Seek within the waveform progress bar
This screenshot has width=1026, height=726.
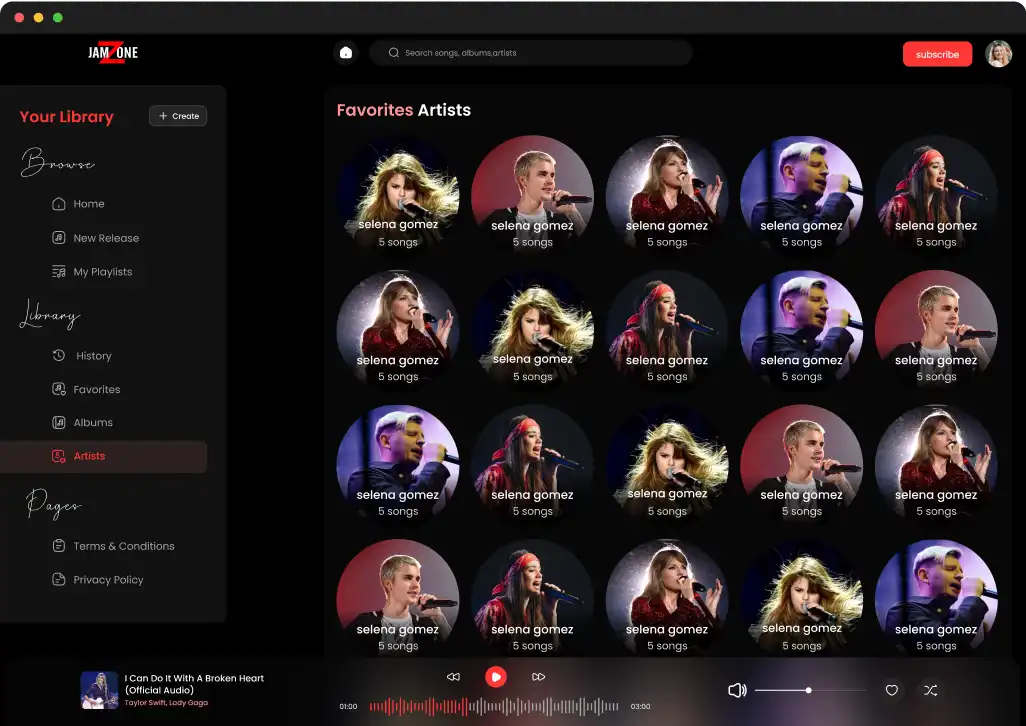[x=494, y=706]
